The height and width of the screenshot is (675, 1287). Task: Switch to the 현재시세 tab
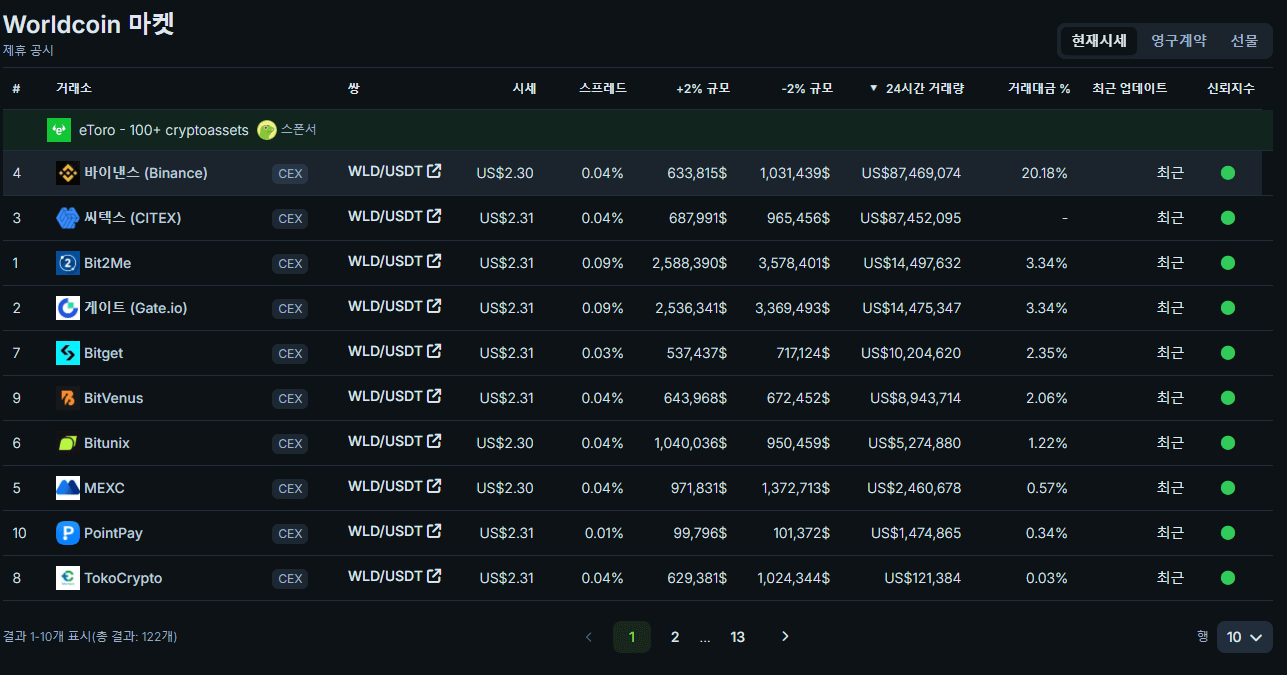(x=1099, y=41)
